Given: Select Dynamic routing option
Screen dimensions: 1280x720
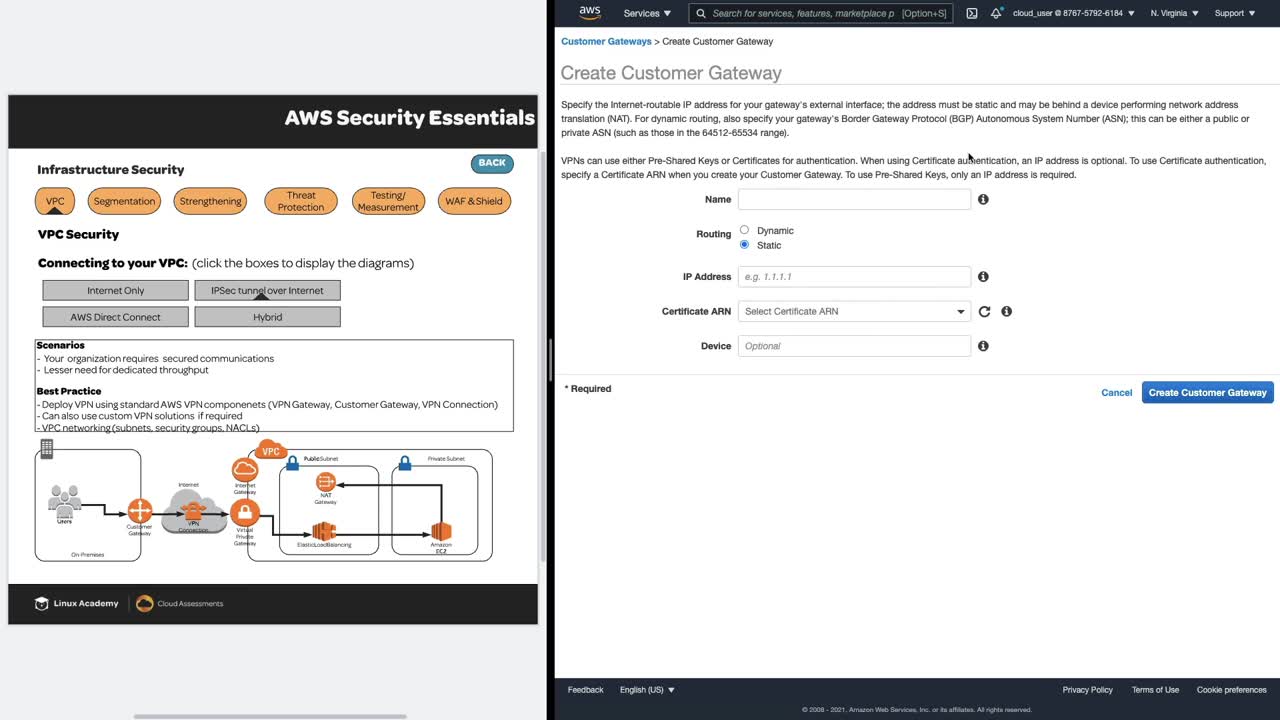Looking at the screenshot, I should click(x=744, y=230).
